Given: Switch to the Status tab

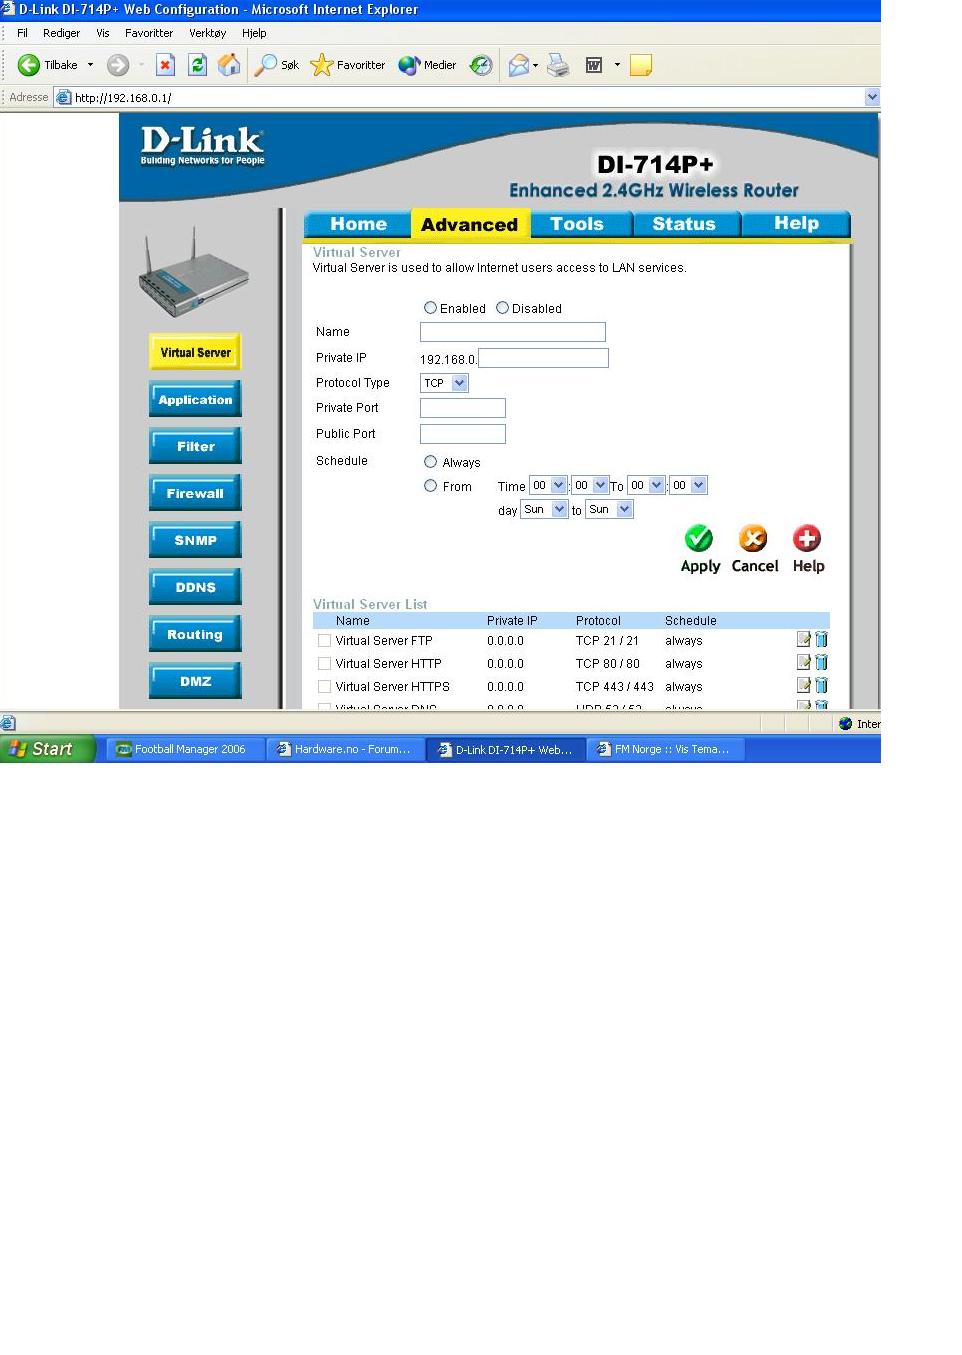Looking at the screenshot, I should [684, 224].
